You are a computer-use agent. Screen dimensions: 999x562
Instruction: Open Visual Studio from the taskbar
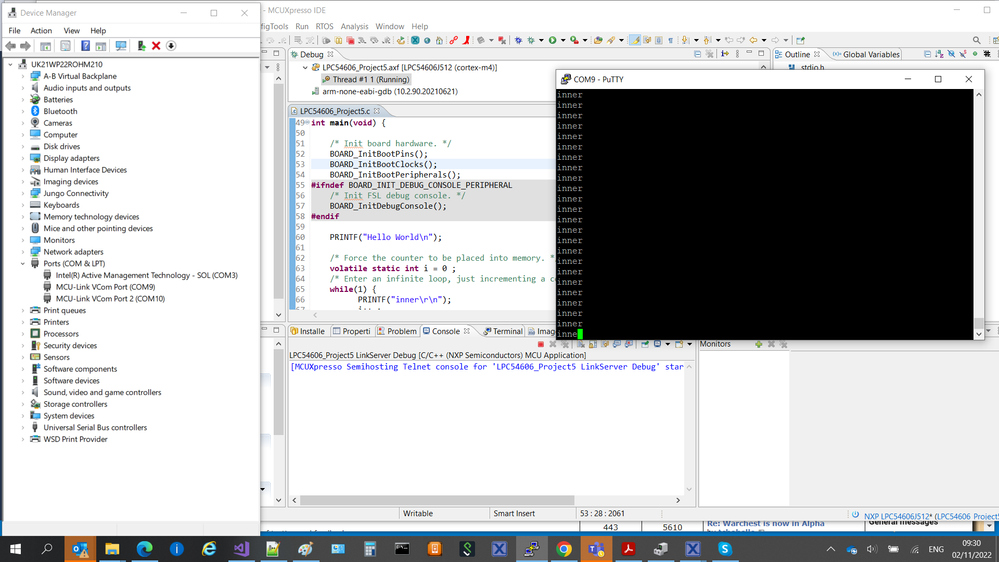pos(241,549)
